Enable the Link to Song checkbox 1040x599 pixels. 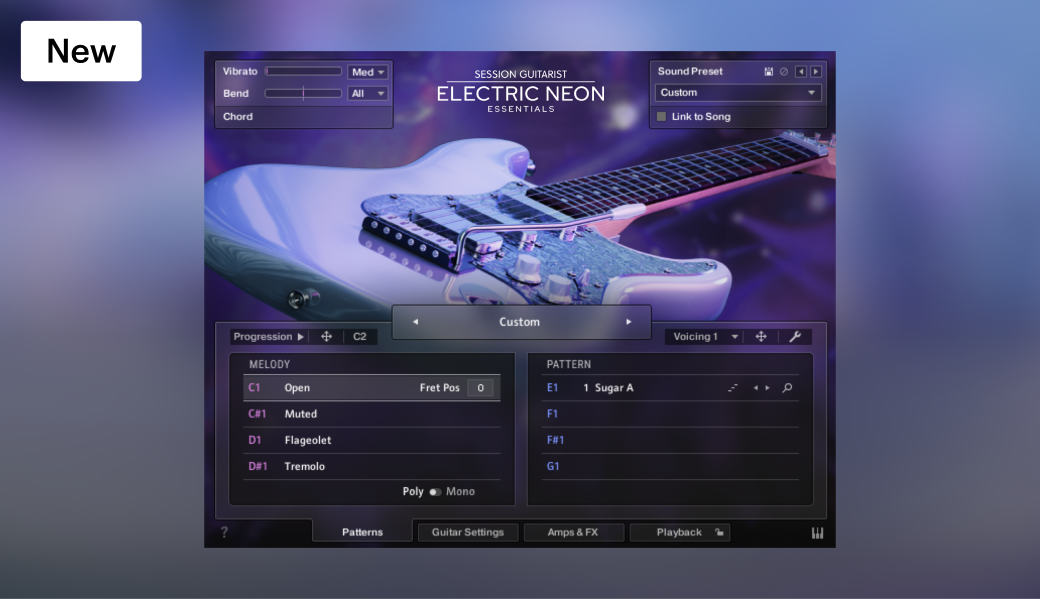click(661, 117)
